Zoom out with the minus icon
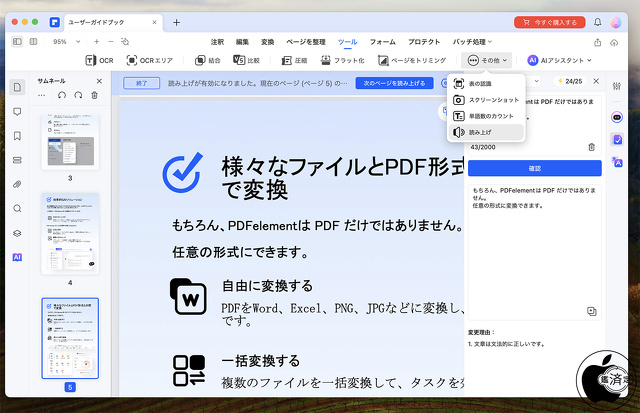The width and height of the screenshot is (640, 413). tap(111, 42)
